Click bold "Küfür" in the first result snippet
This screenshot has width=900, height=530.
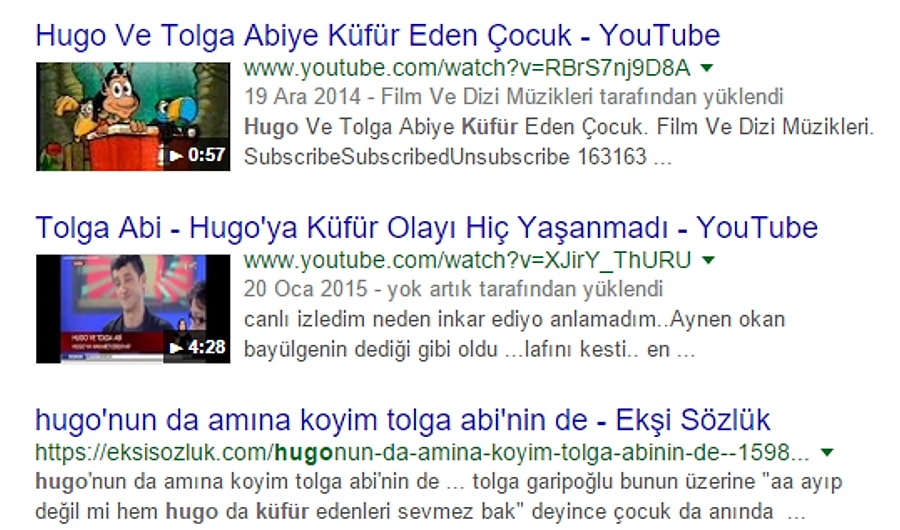490,127
